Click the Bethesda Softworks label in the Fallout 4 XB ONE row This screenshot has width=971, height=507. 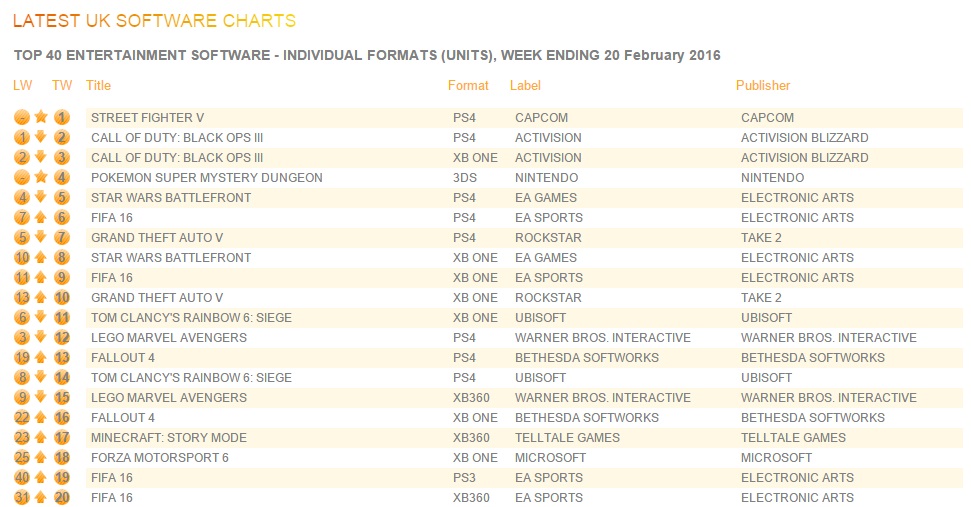coord(587,418)
